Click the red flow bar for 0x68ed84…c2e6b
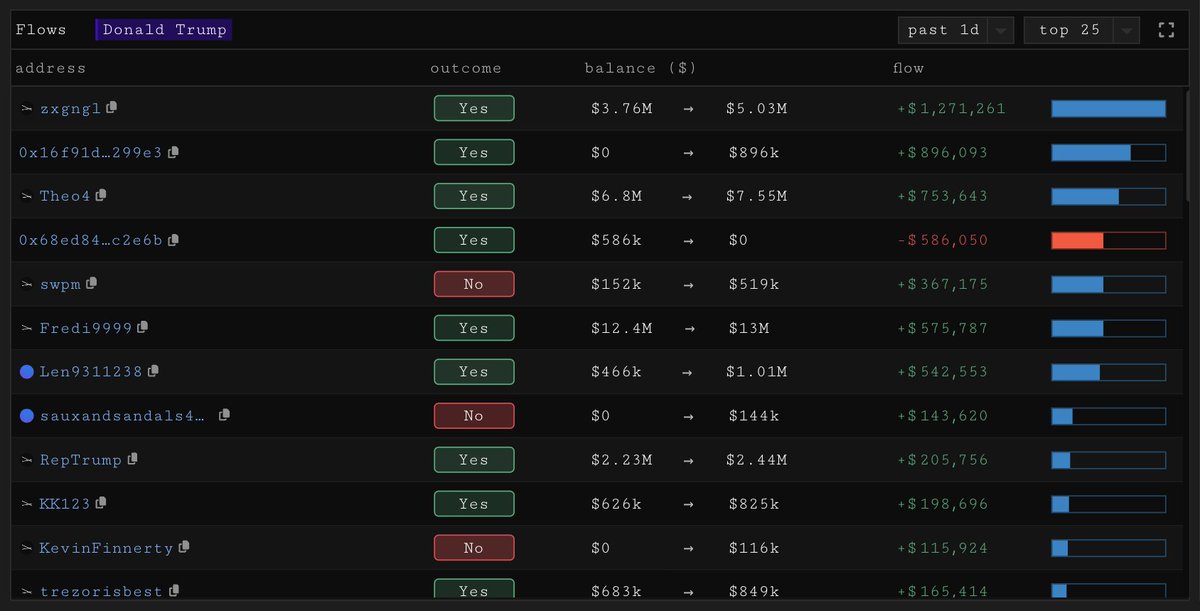The image size is (1200, 611). [x=1108, y=240]
